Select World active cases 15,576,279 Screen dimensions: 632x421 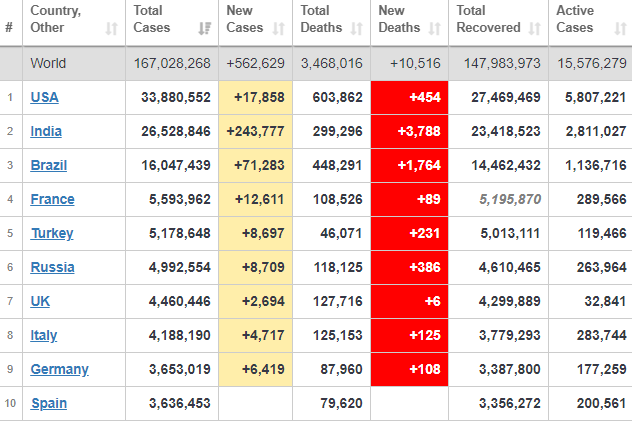(x=592, y=63)
